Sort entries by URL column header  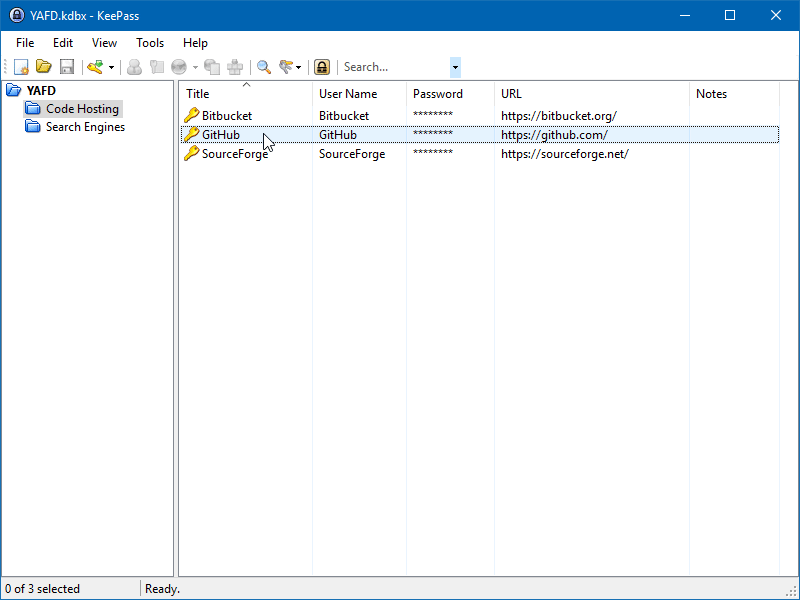click(x=591, y=94)
